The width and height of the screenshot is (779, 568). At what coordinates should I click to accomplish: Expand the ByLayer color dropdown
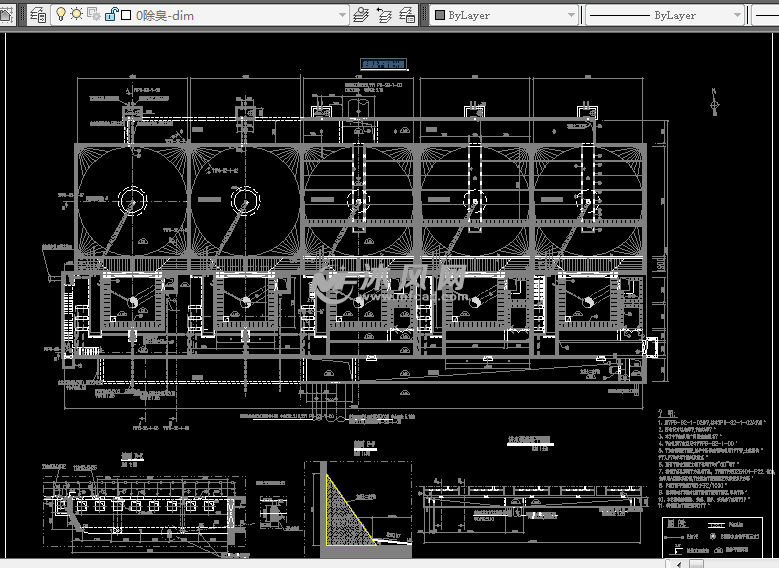click(x=571, y=15)
